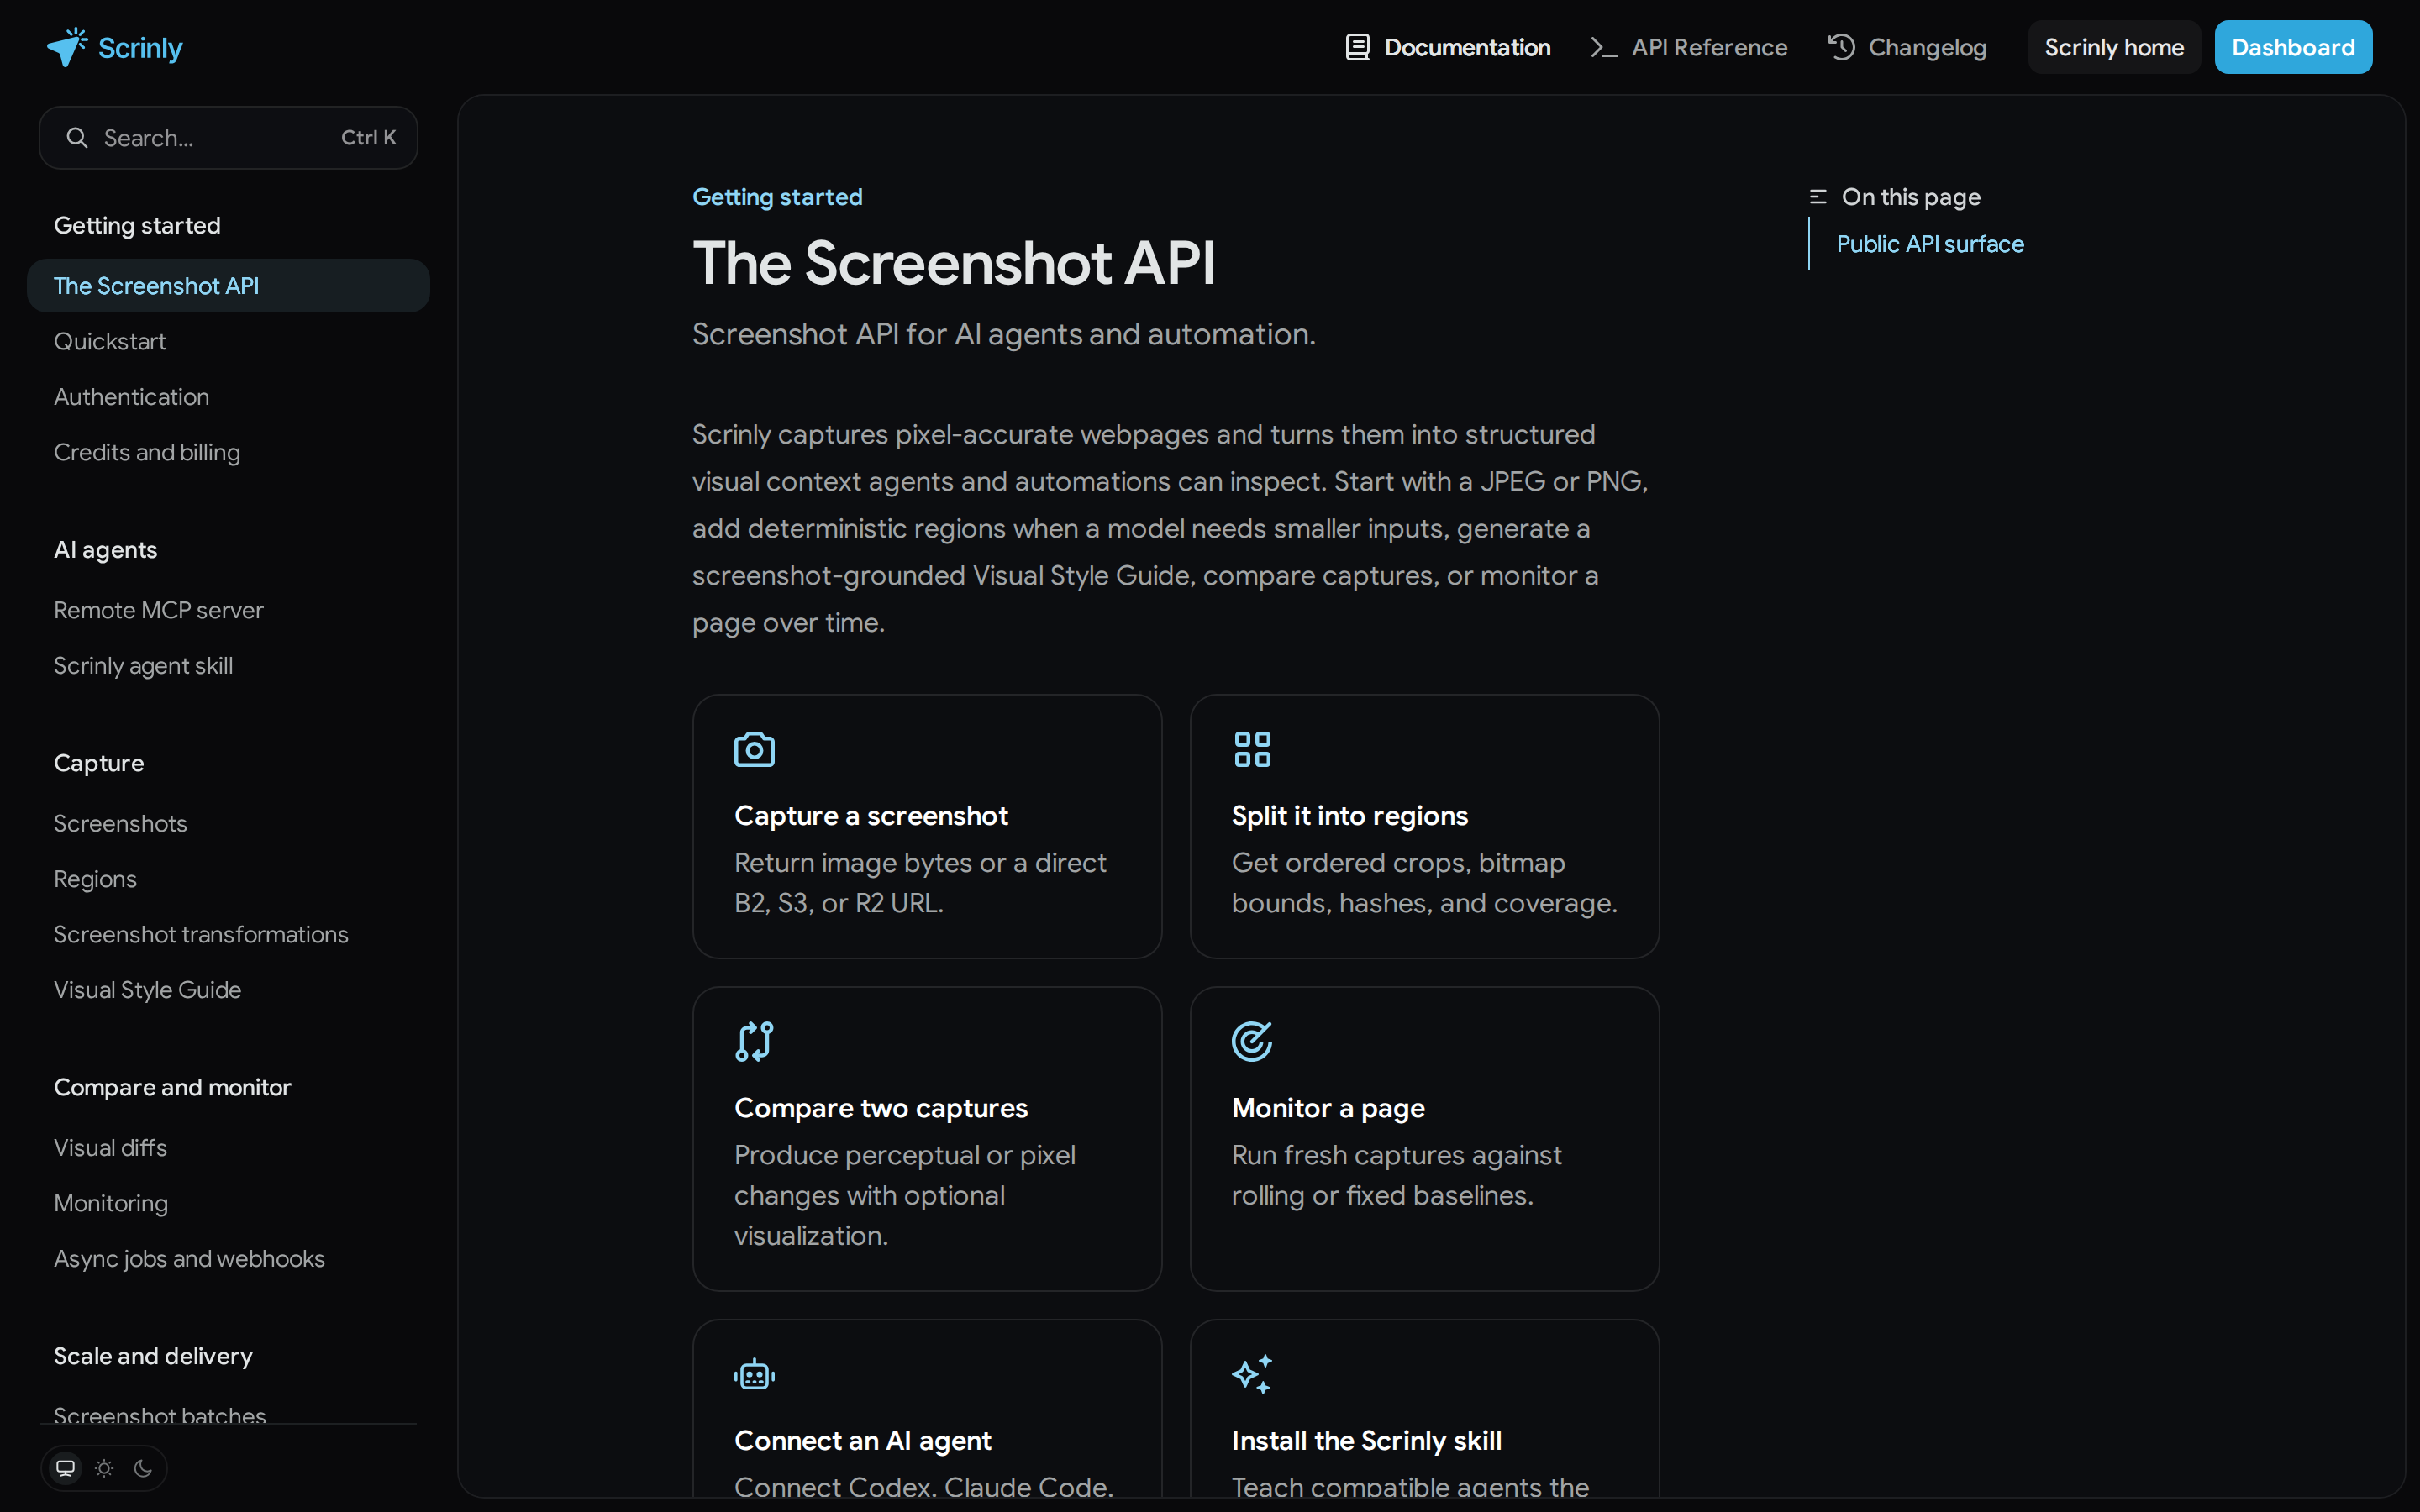Open the Compare two captures card title
This screenshot has width=2420, height=1512.
[x=881, y=1108]
